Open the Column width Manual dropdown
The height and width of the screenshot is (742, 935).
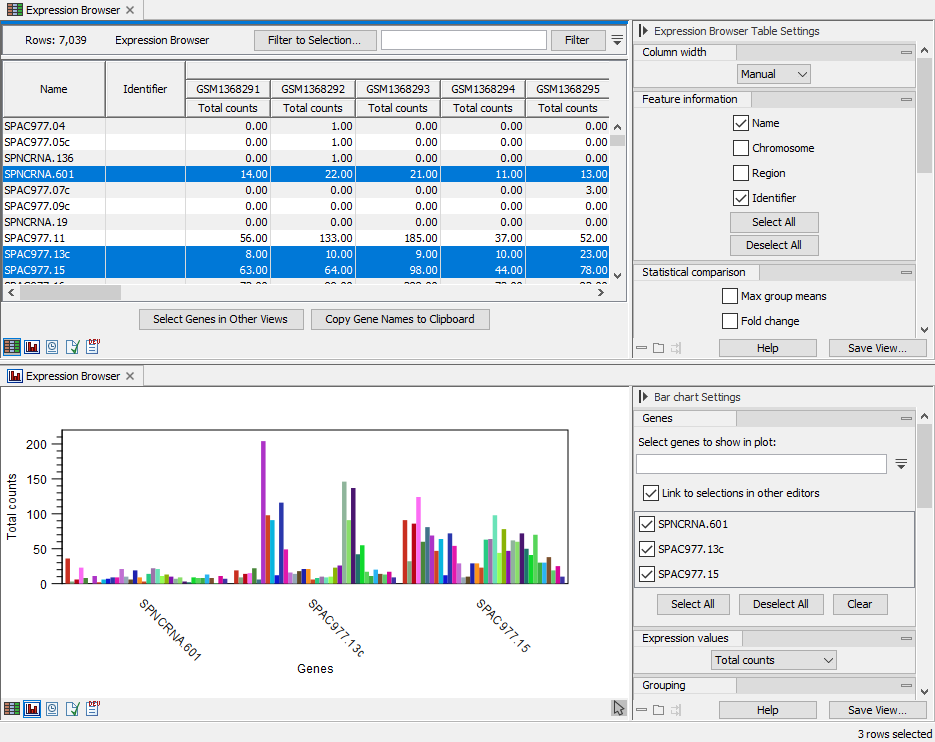click(x=773, y=74)
